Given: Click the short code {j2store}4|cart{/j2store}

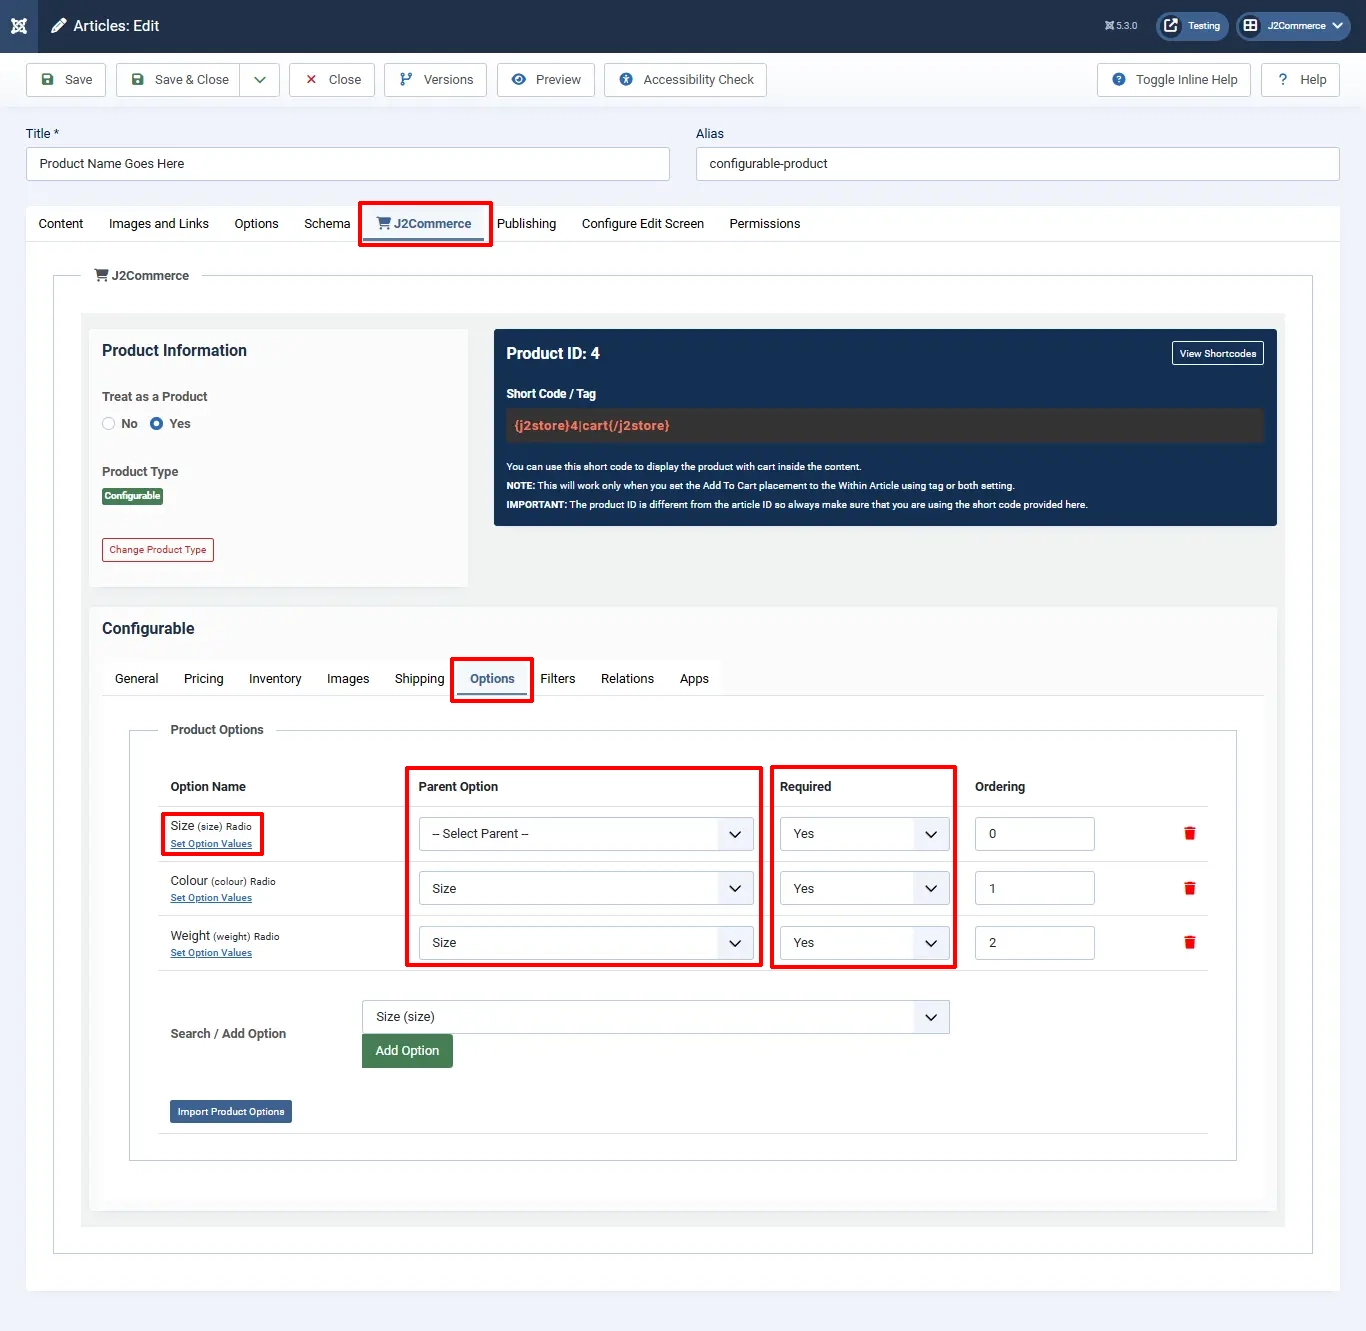Looking at the screenshot, I should (592, 426).
